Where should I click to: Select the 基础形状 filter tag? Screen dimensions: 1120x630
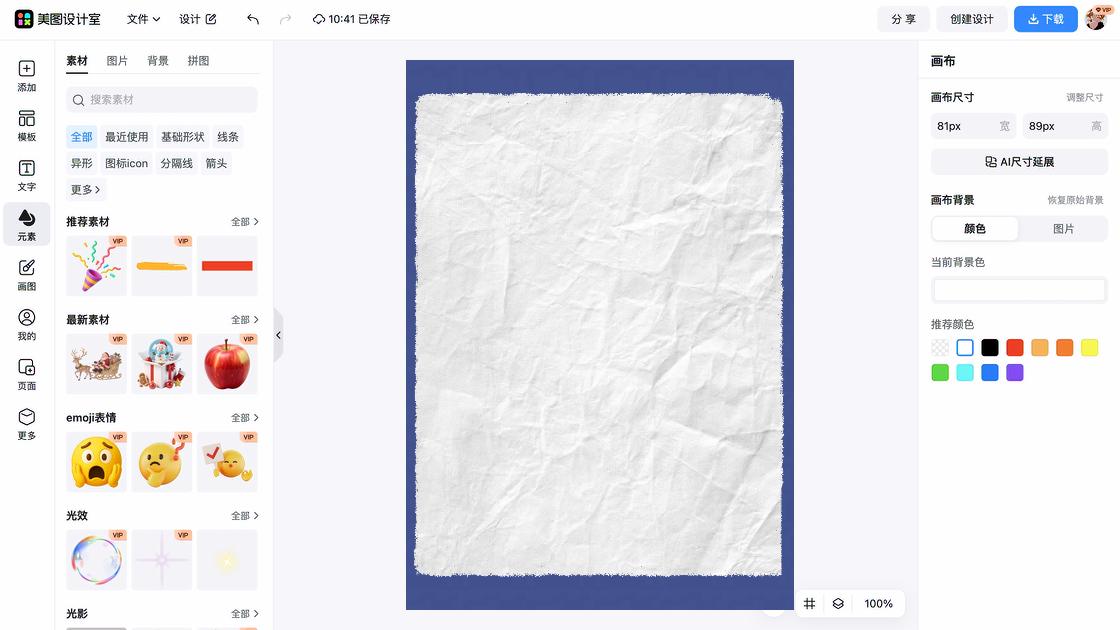click(x=182, y=136)
